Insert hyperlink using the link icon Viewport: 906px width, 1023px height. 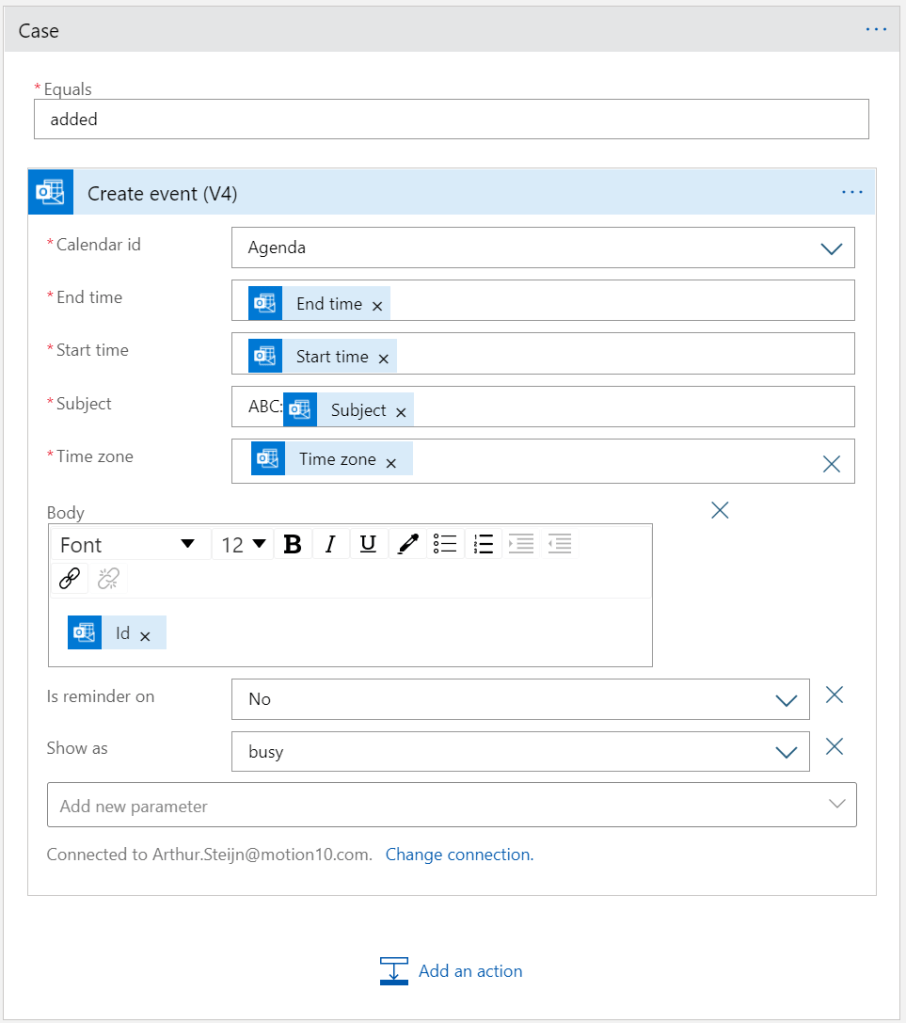pyautogui.click(x=69, y=578)
